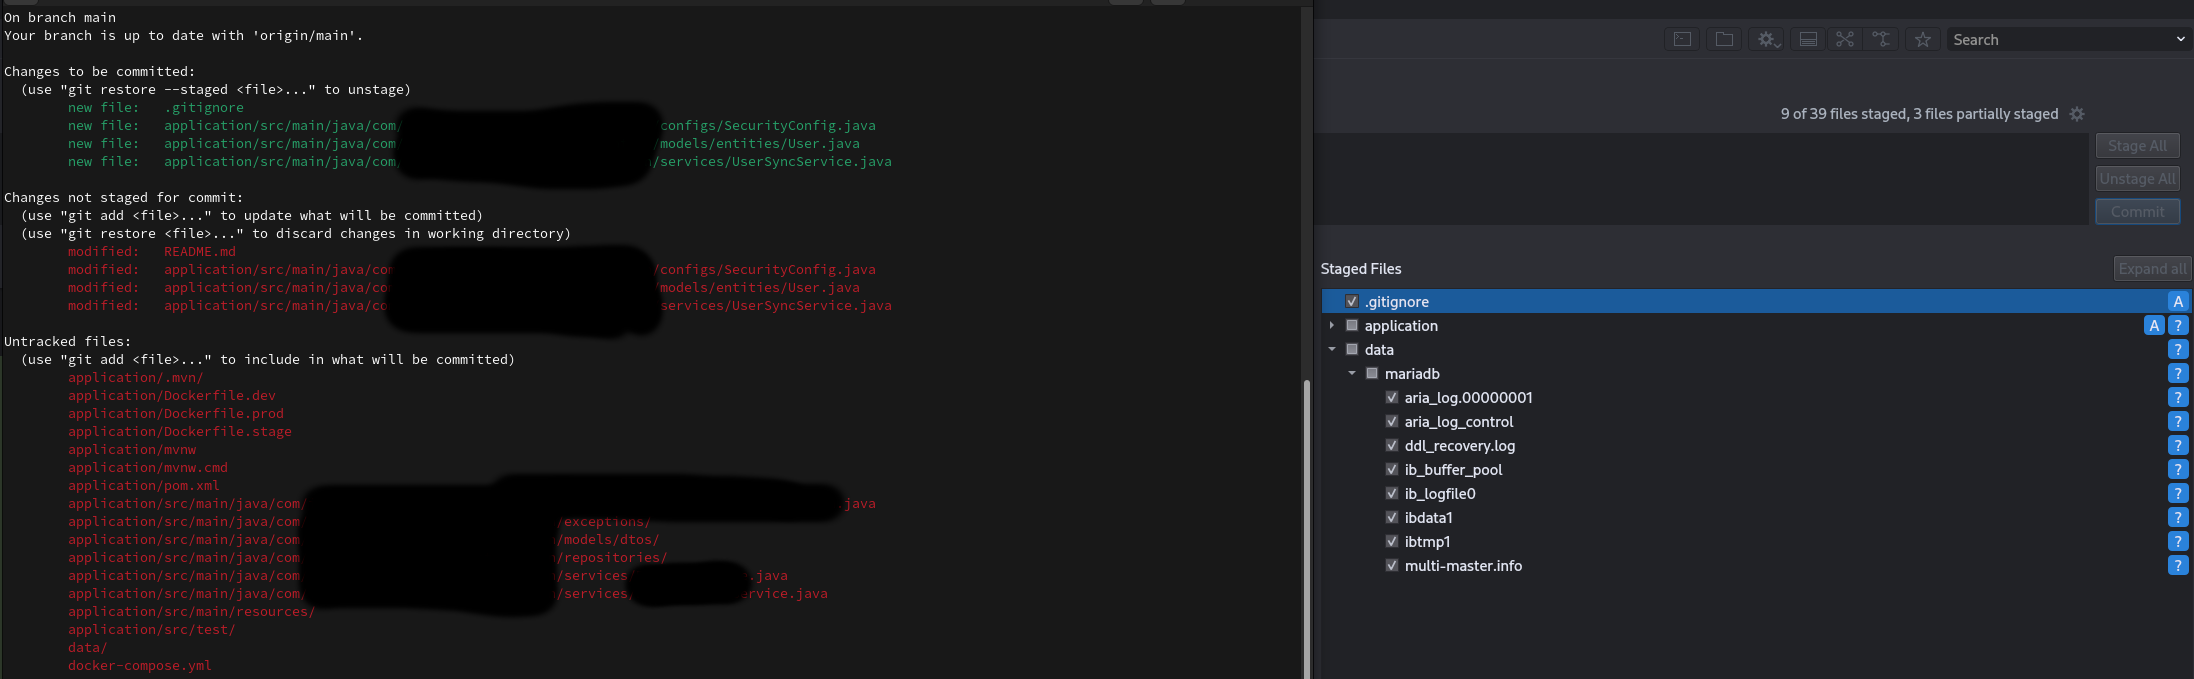2194x679 pixels.
Task: Collapse the mariadb folder tree arrow
Action: click(1352, 373)
